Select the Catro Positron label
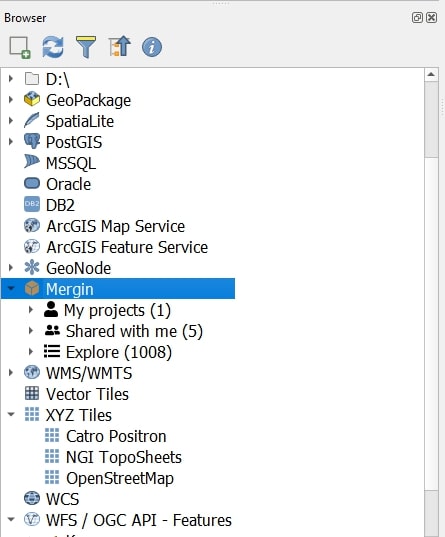Image resolution: width=445 pixels, height=537 pixels. pyautogui.click(x=116, y=436)
